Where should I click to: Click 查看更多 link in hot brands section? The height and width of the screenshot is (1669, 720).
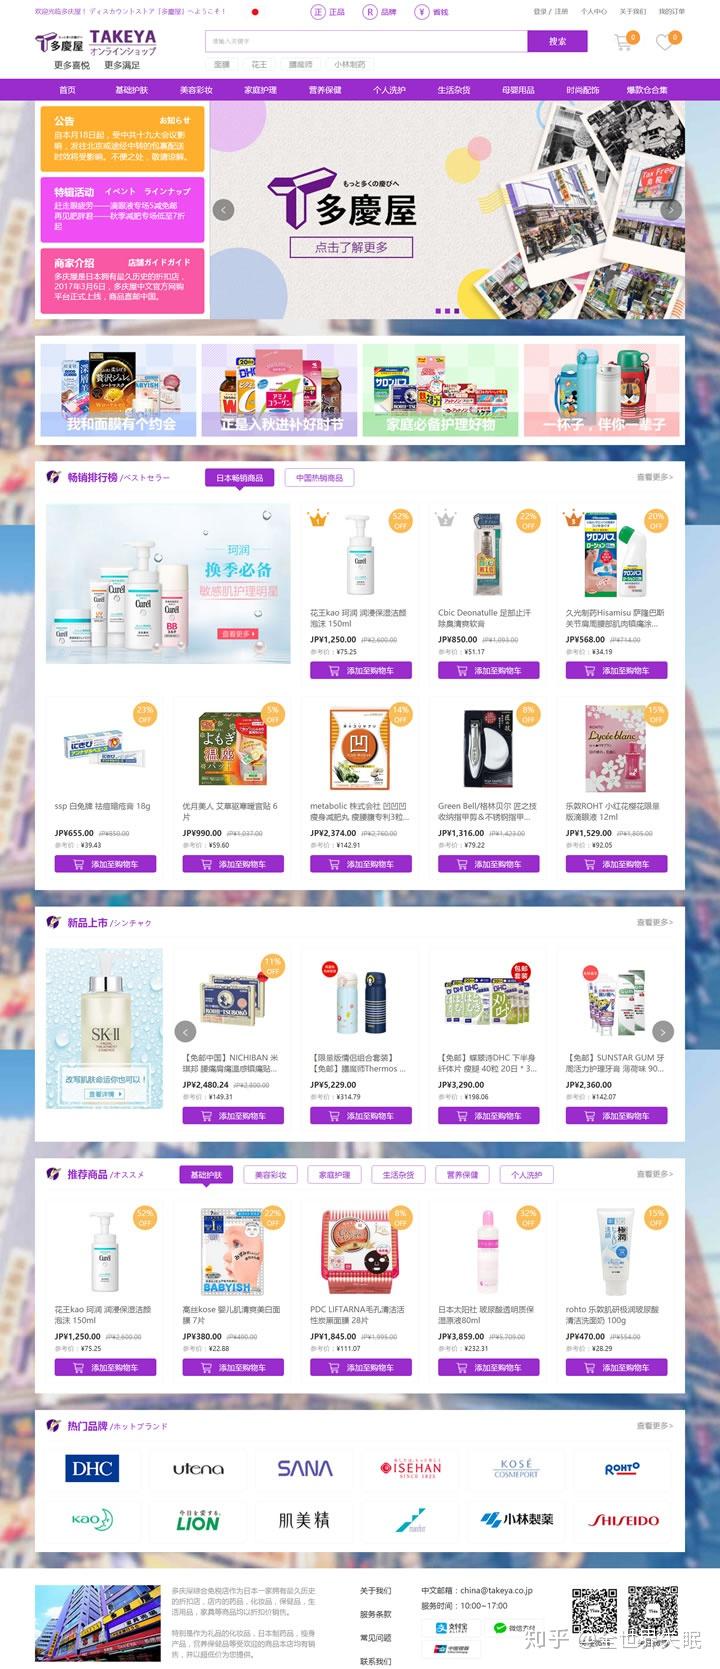pos(655,1425)
